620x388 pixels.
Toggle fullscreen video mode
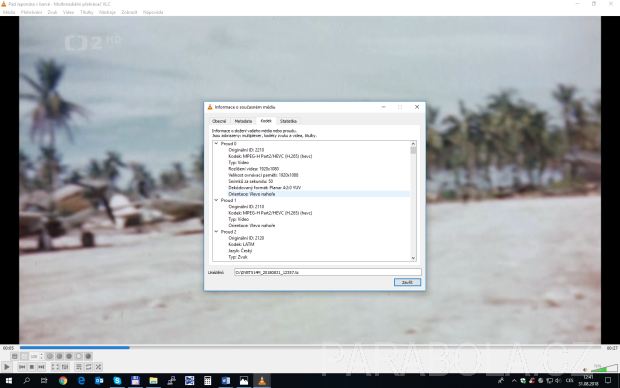55,367
